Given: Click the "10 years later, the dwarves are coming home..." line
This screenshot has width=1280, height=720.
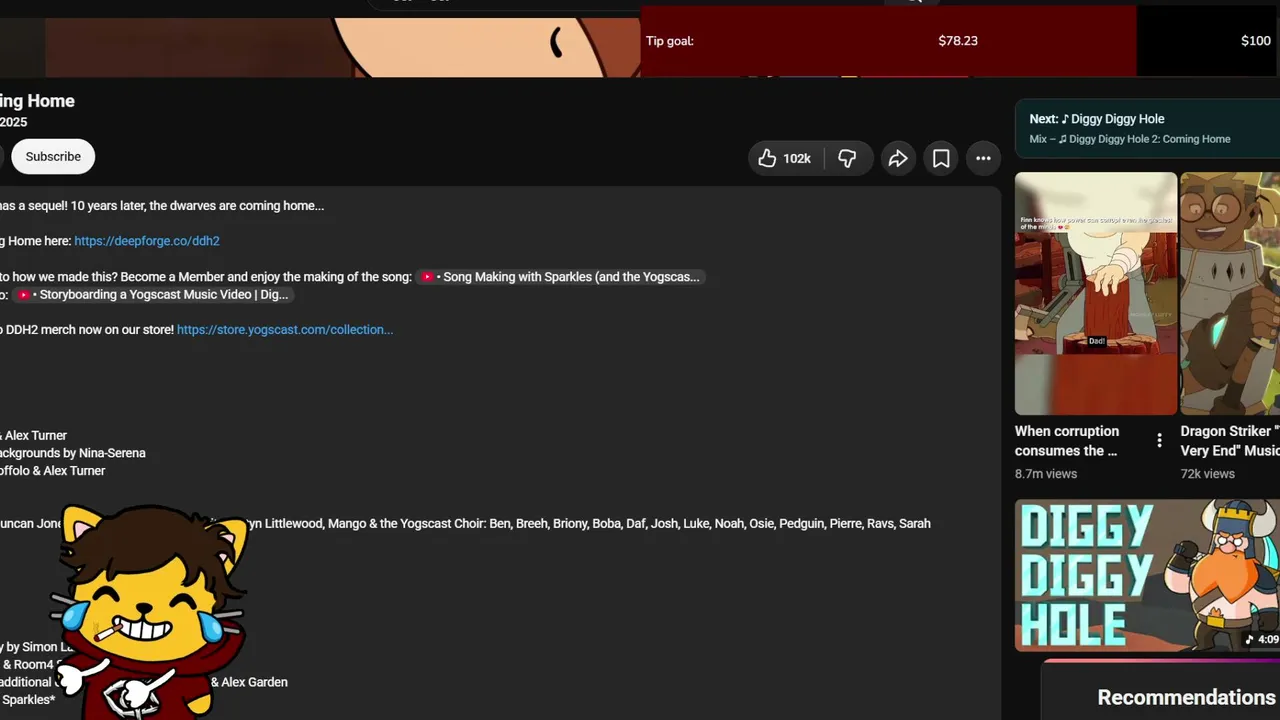Looking at the screenshot, I should (197, 206).
